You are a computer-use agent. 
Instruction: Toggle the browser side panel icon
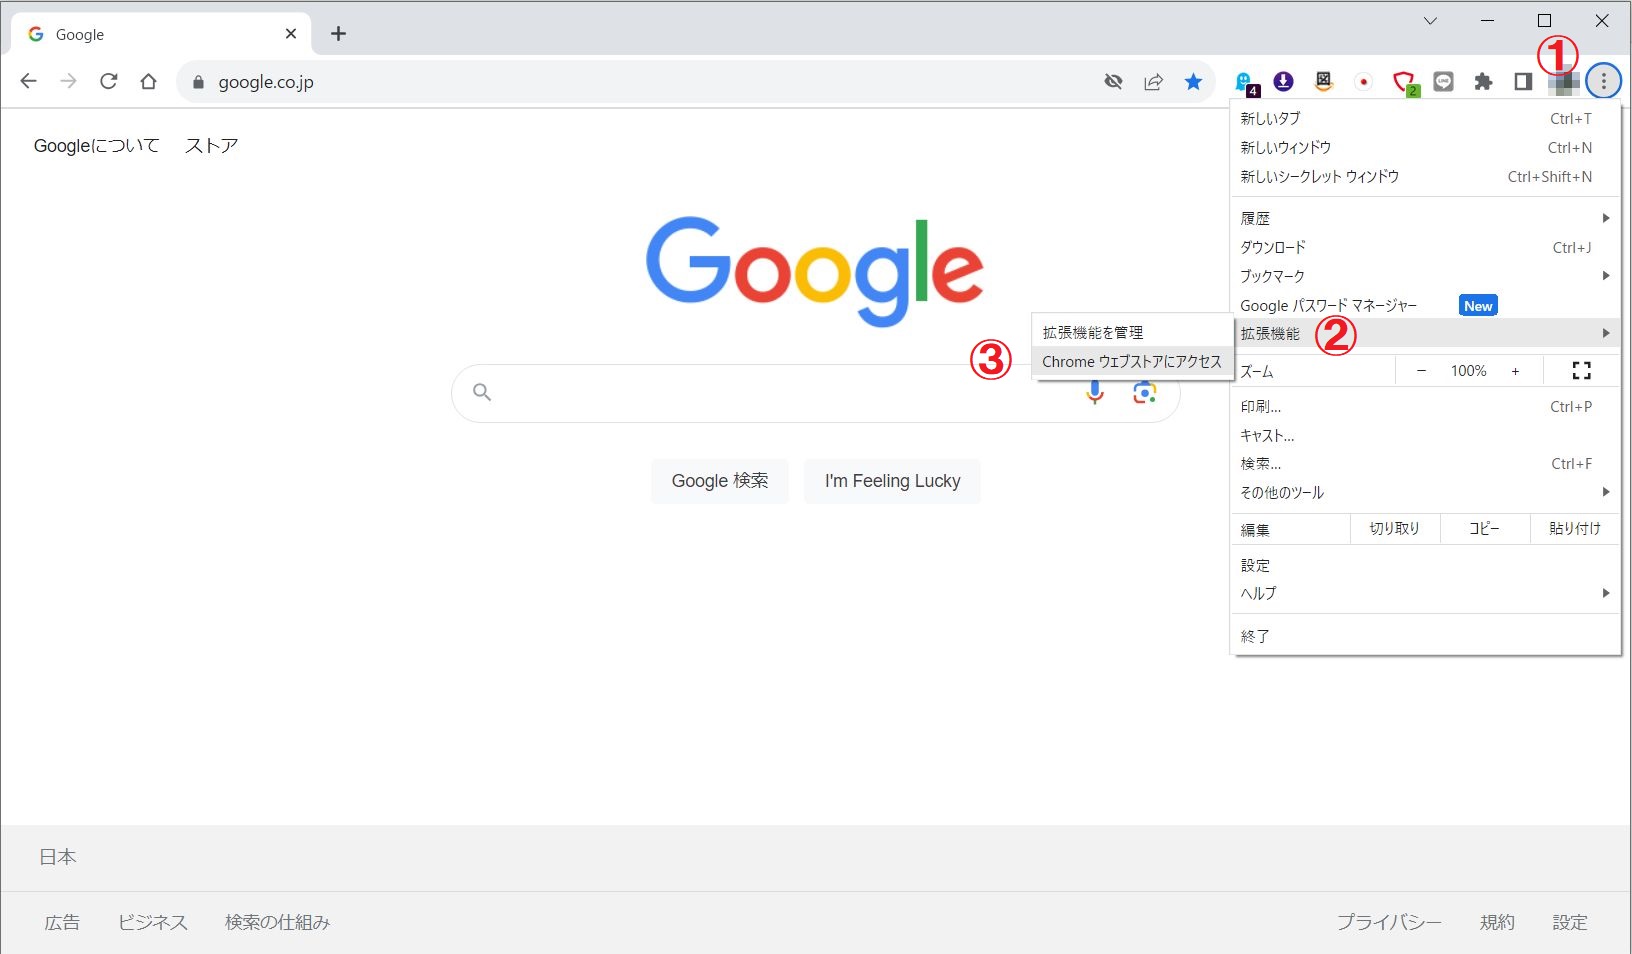[x=1523, y=82]
